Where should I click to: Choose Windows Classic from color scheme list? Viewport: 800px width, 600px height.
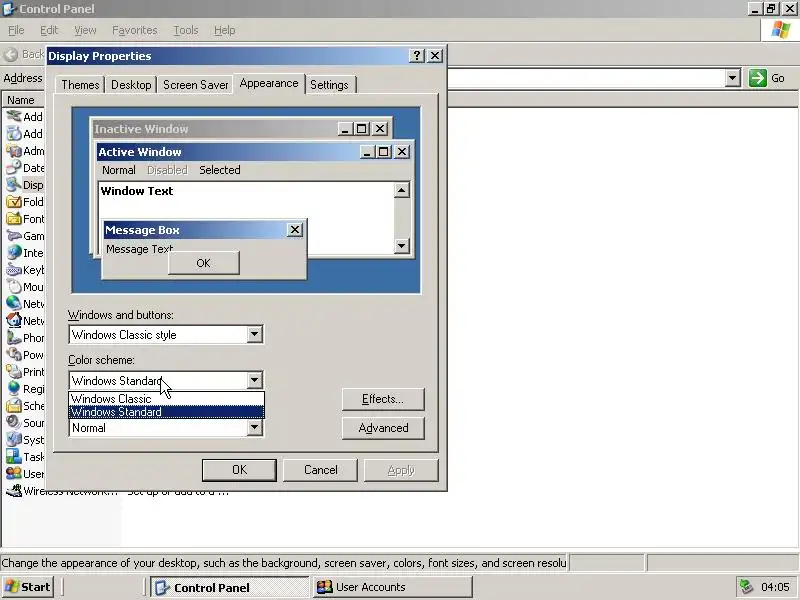click(166, 398)
